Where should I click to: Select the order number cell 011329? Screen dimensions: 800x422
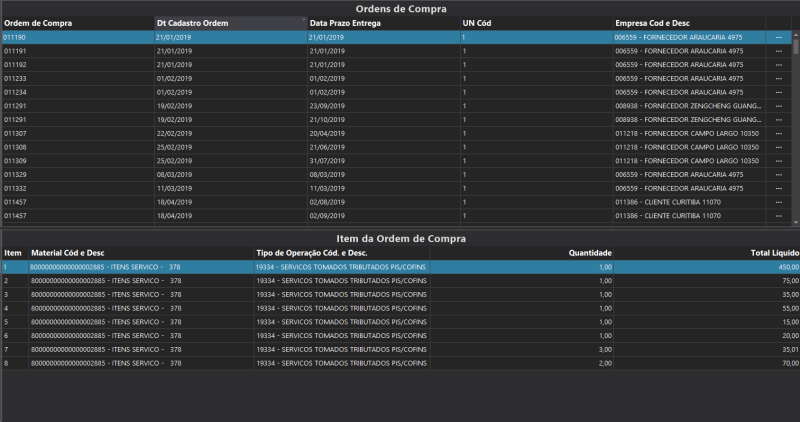point(78,175)
